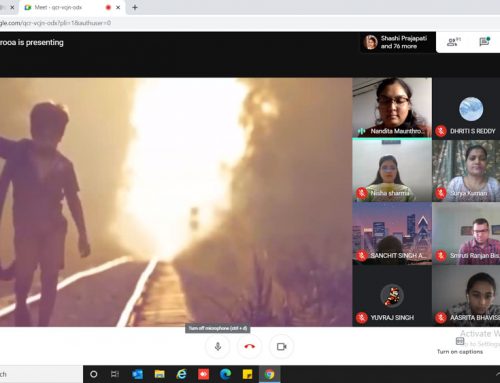Open the participants list icon
Viewport: 500px width, 383px height.
(453, 42)
